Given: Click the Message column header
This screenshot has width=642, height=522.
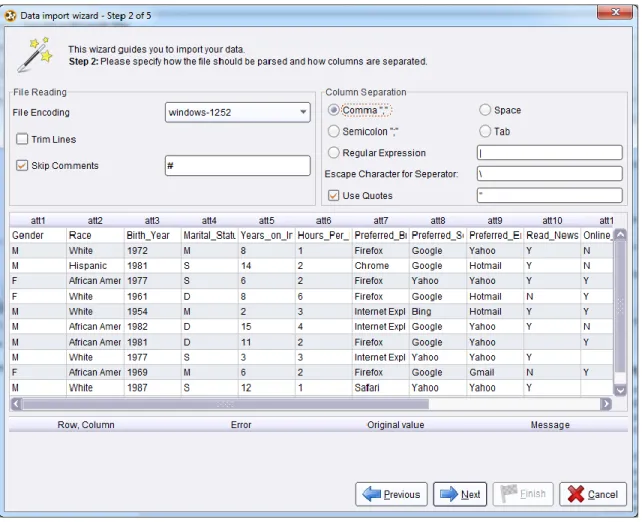Looking at the screenshot, I should (x=550, y=425).
